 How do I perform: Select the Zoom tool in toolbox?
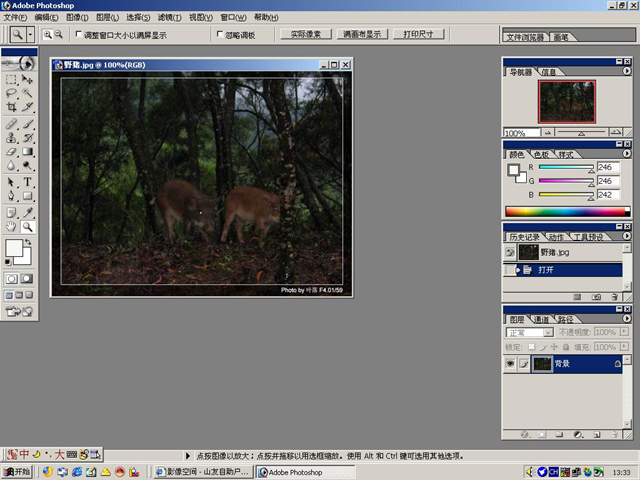(27, 227)
